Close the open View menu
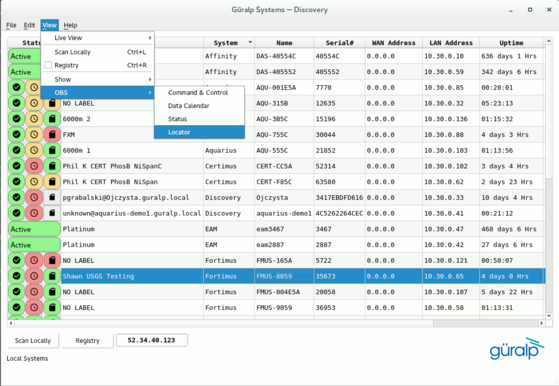This screenshot has width=559, height=386. click(x=49, y=25)
